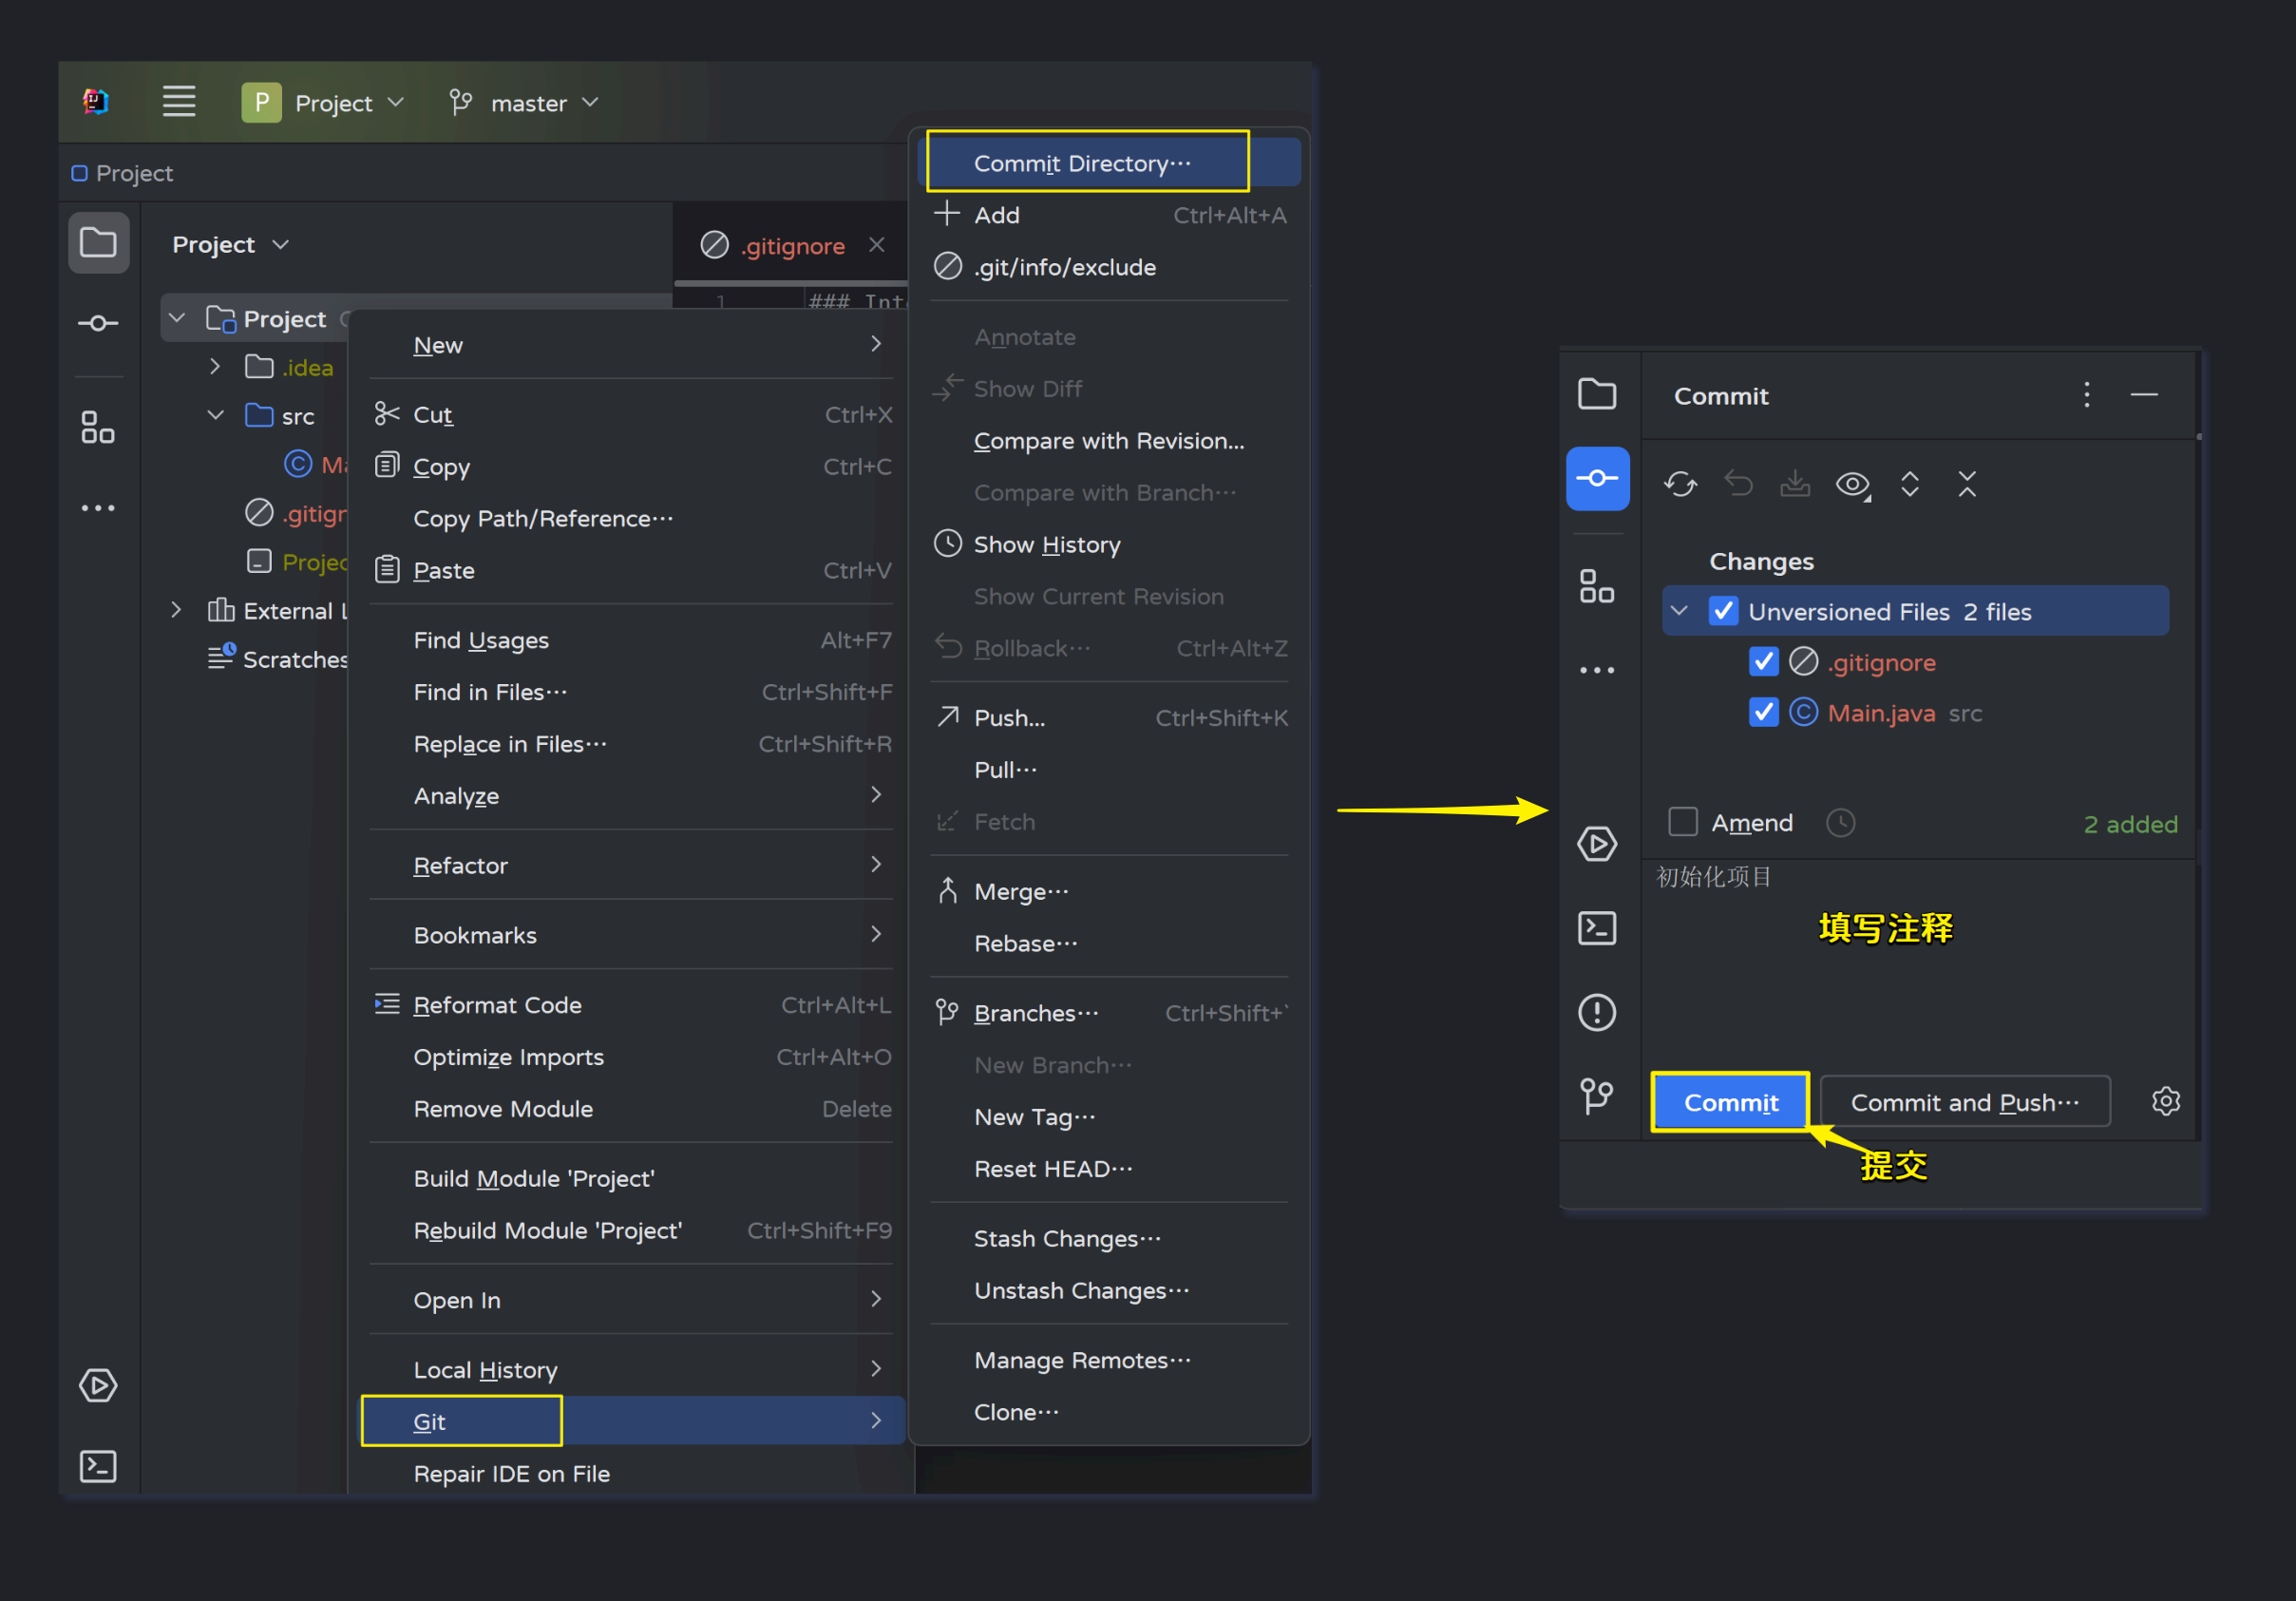Open commit settings gear icon
2296x1601 pixels.
coord(2165,1101)
